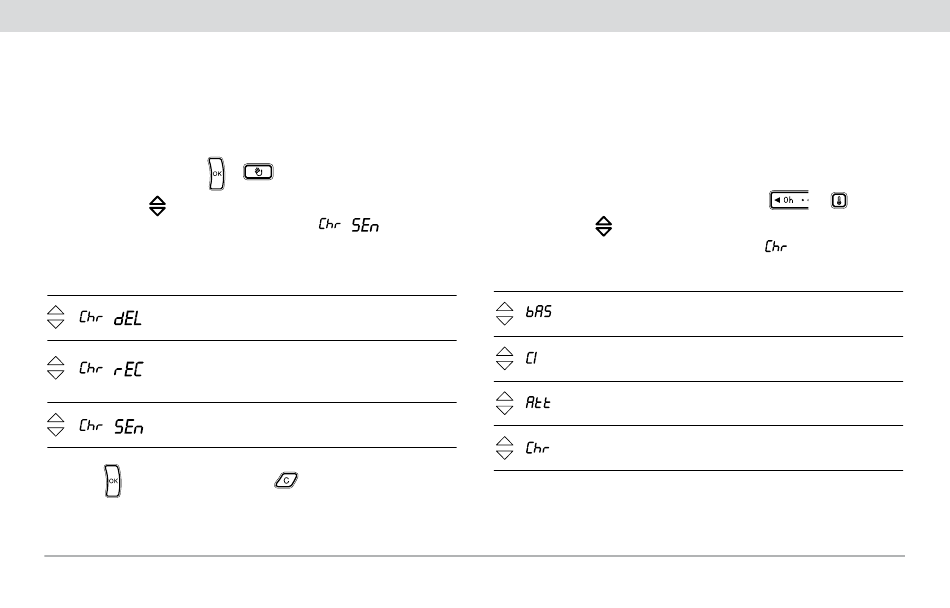The height and width of the screenshot is (608, 950).
Task: Click the up/down arrows beside 'Chr dEL'
Action: tap(57, 318)
